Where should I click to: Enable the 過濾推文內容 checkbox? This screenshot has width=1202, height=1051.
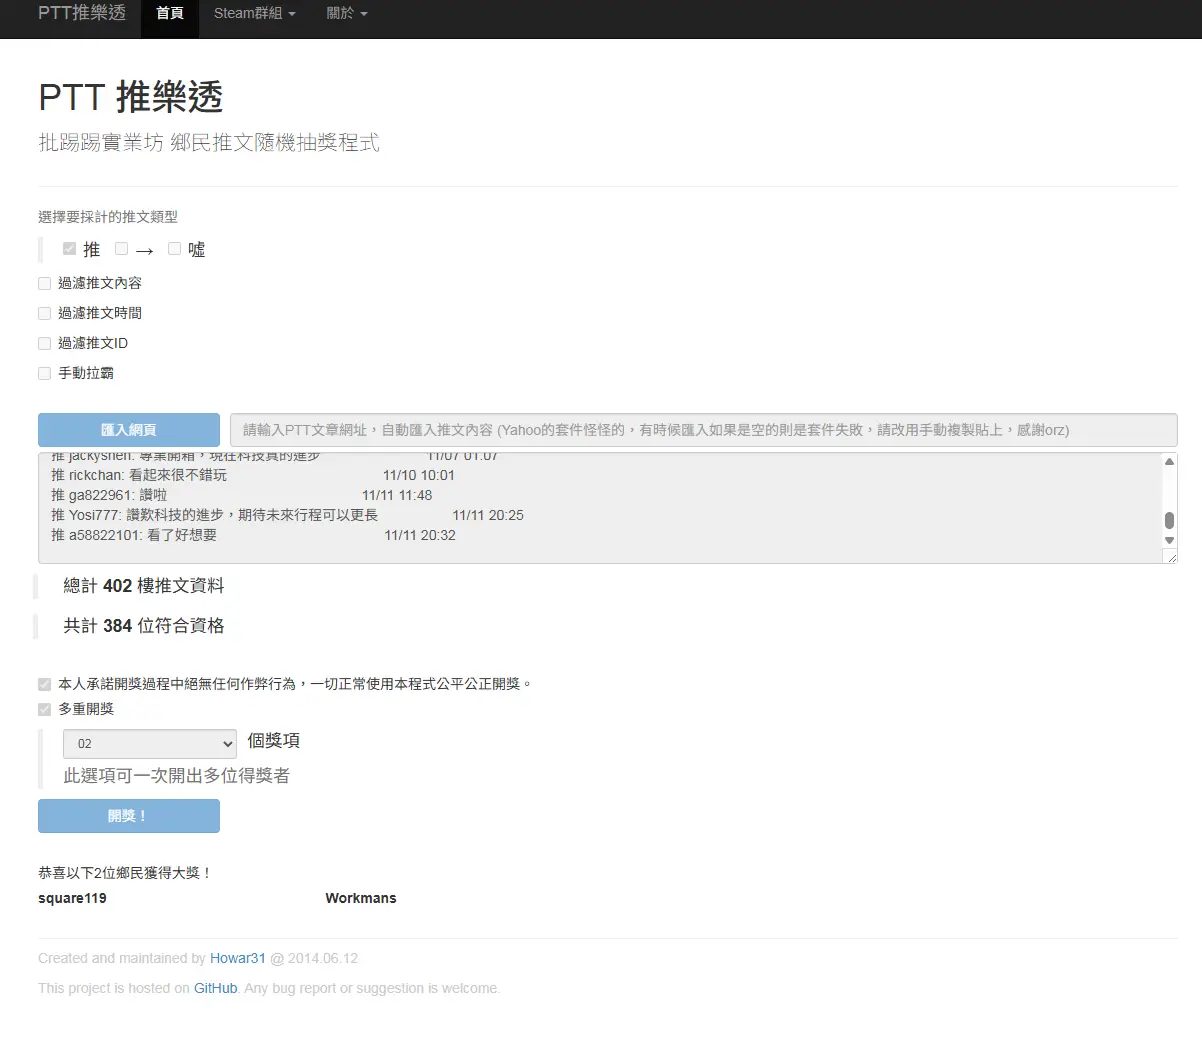44,284
